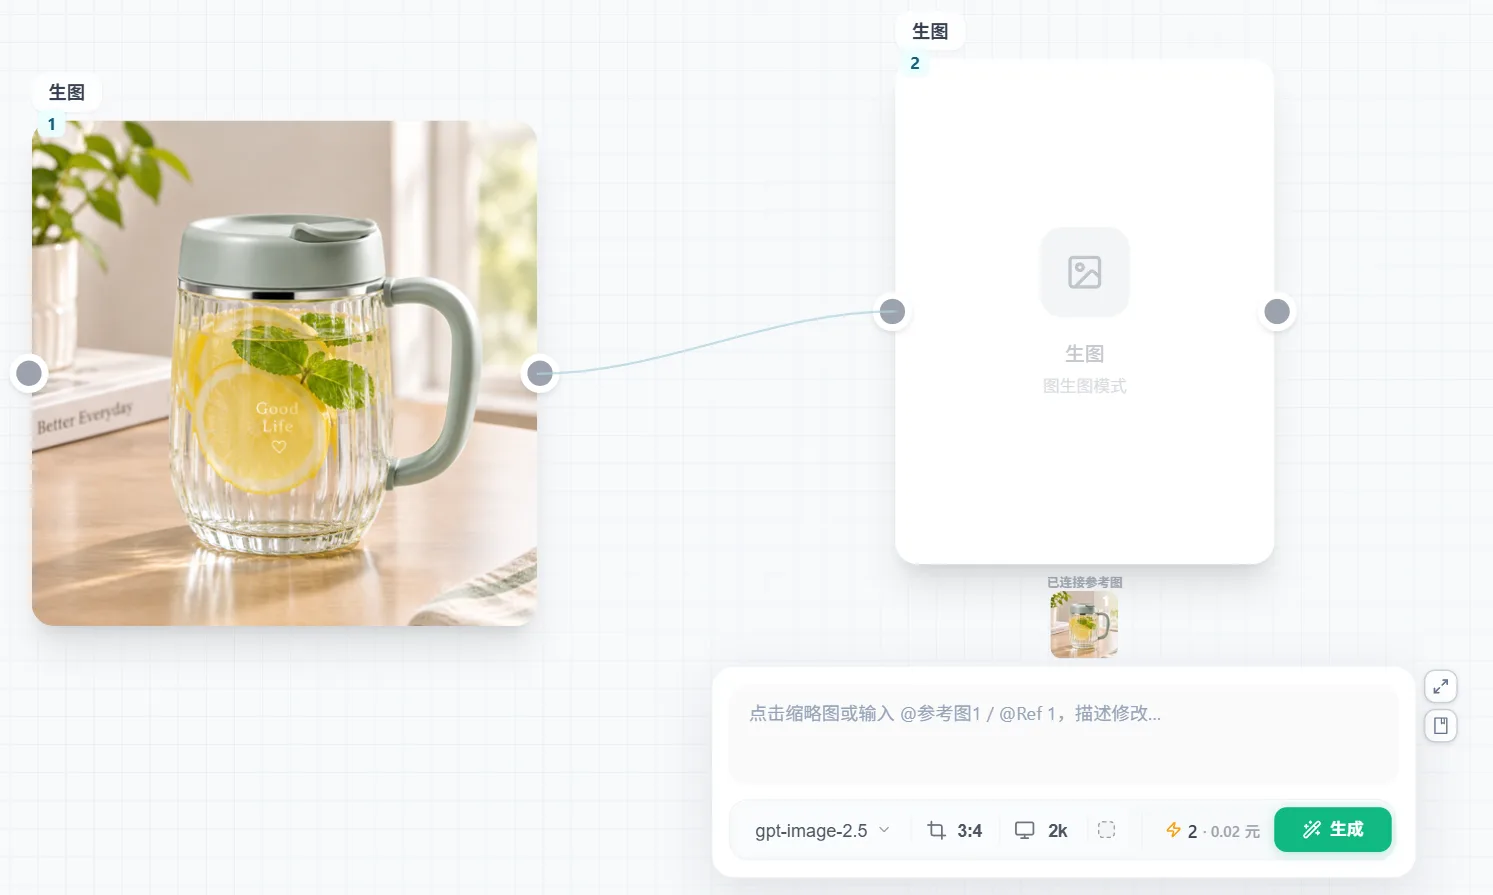Click the 生成 generate button
The width and height of the screenshot is (1493, 895).
click(1332, 830)
